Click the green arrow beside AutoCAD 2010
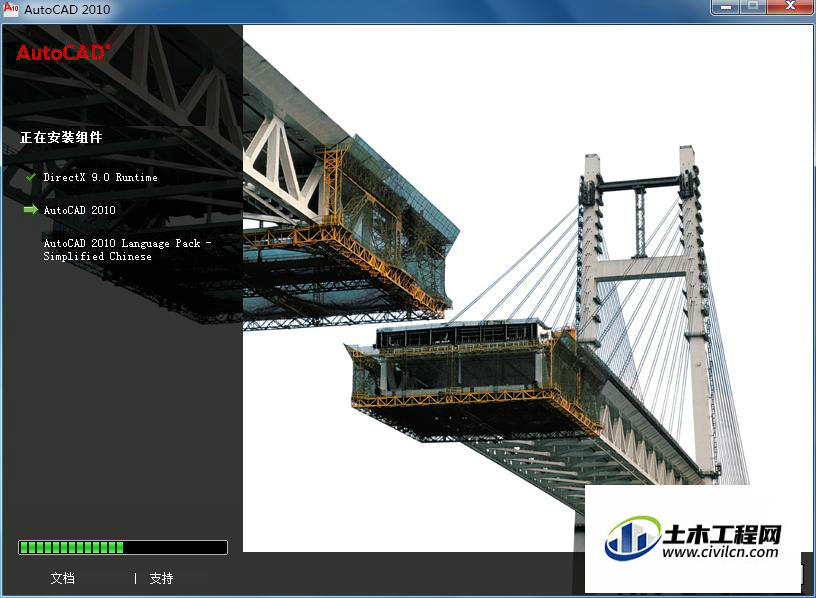Viewport: 816px width, 598px height. (31, 210)
